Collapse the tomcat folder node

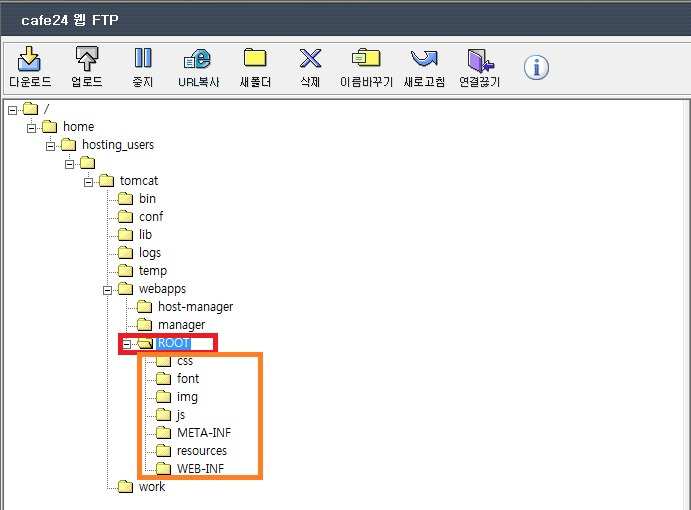click(x=89, y=182)
